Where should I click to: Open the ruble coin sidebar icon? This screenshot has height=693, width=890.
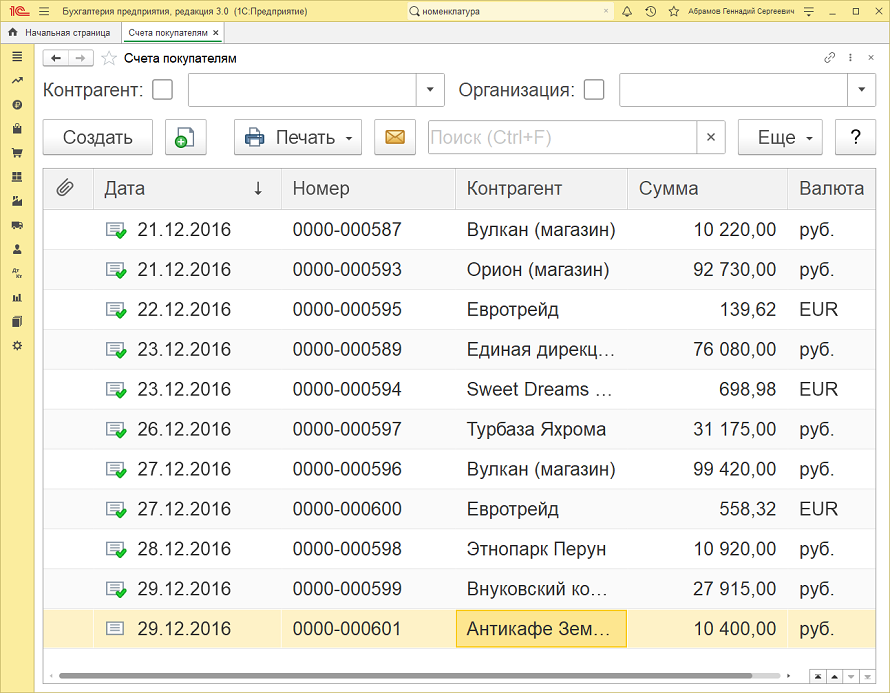[17, 105]
